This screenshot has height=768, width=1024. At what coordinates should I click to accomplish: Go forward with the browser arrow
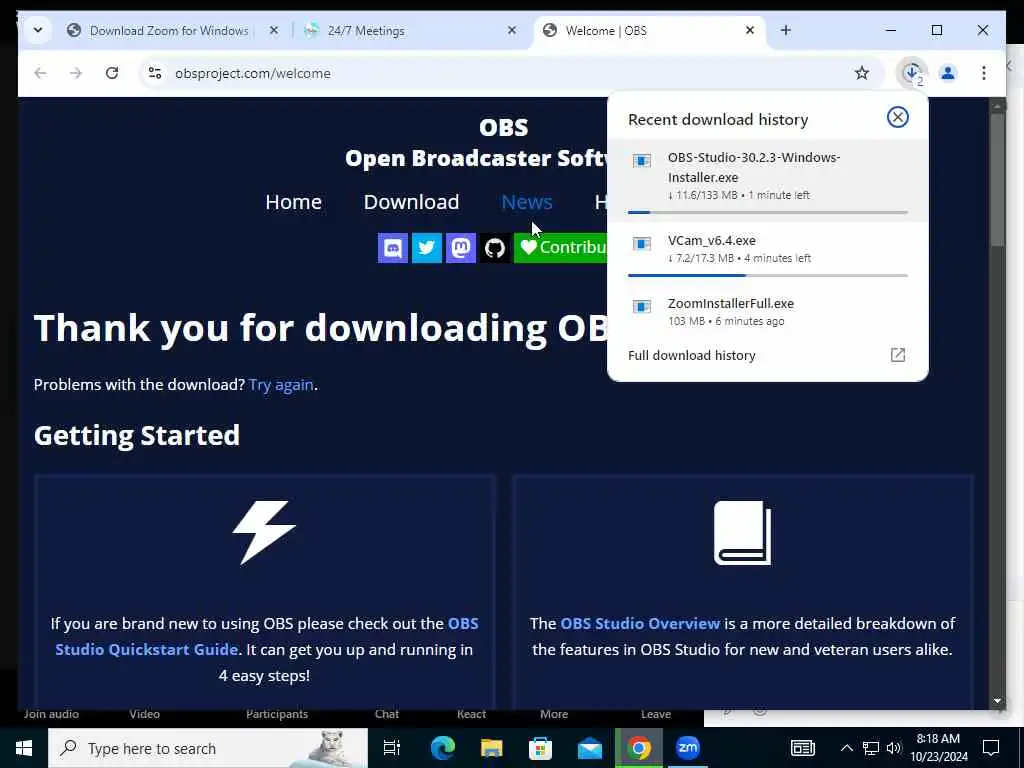coord(76,73)
